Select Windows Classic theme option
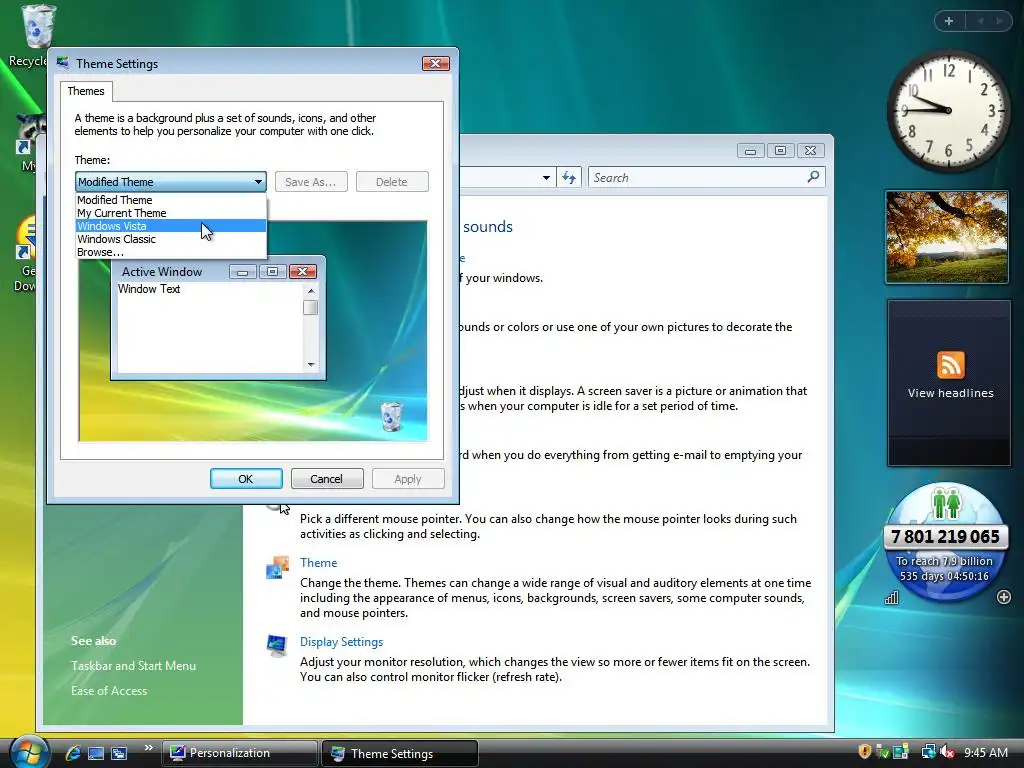 (x=171, y=239)
